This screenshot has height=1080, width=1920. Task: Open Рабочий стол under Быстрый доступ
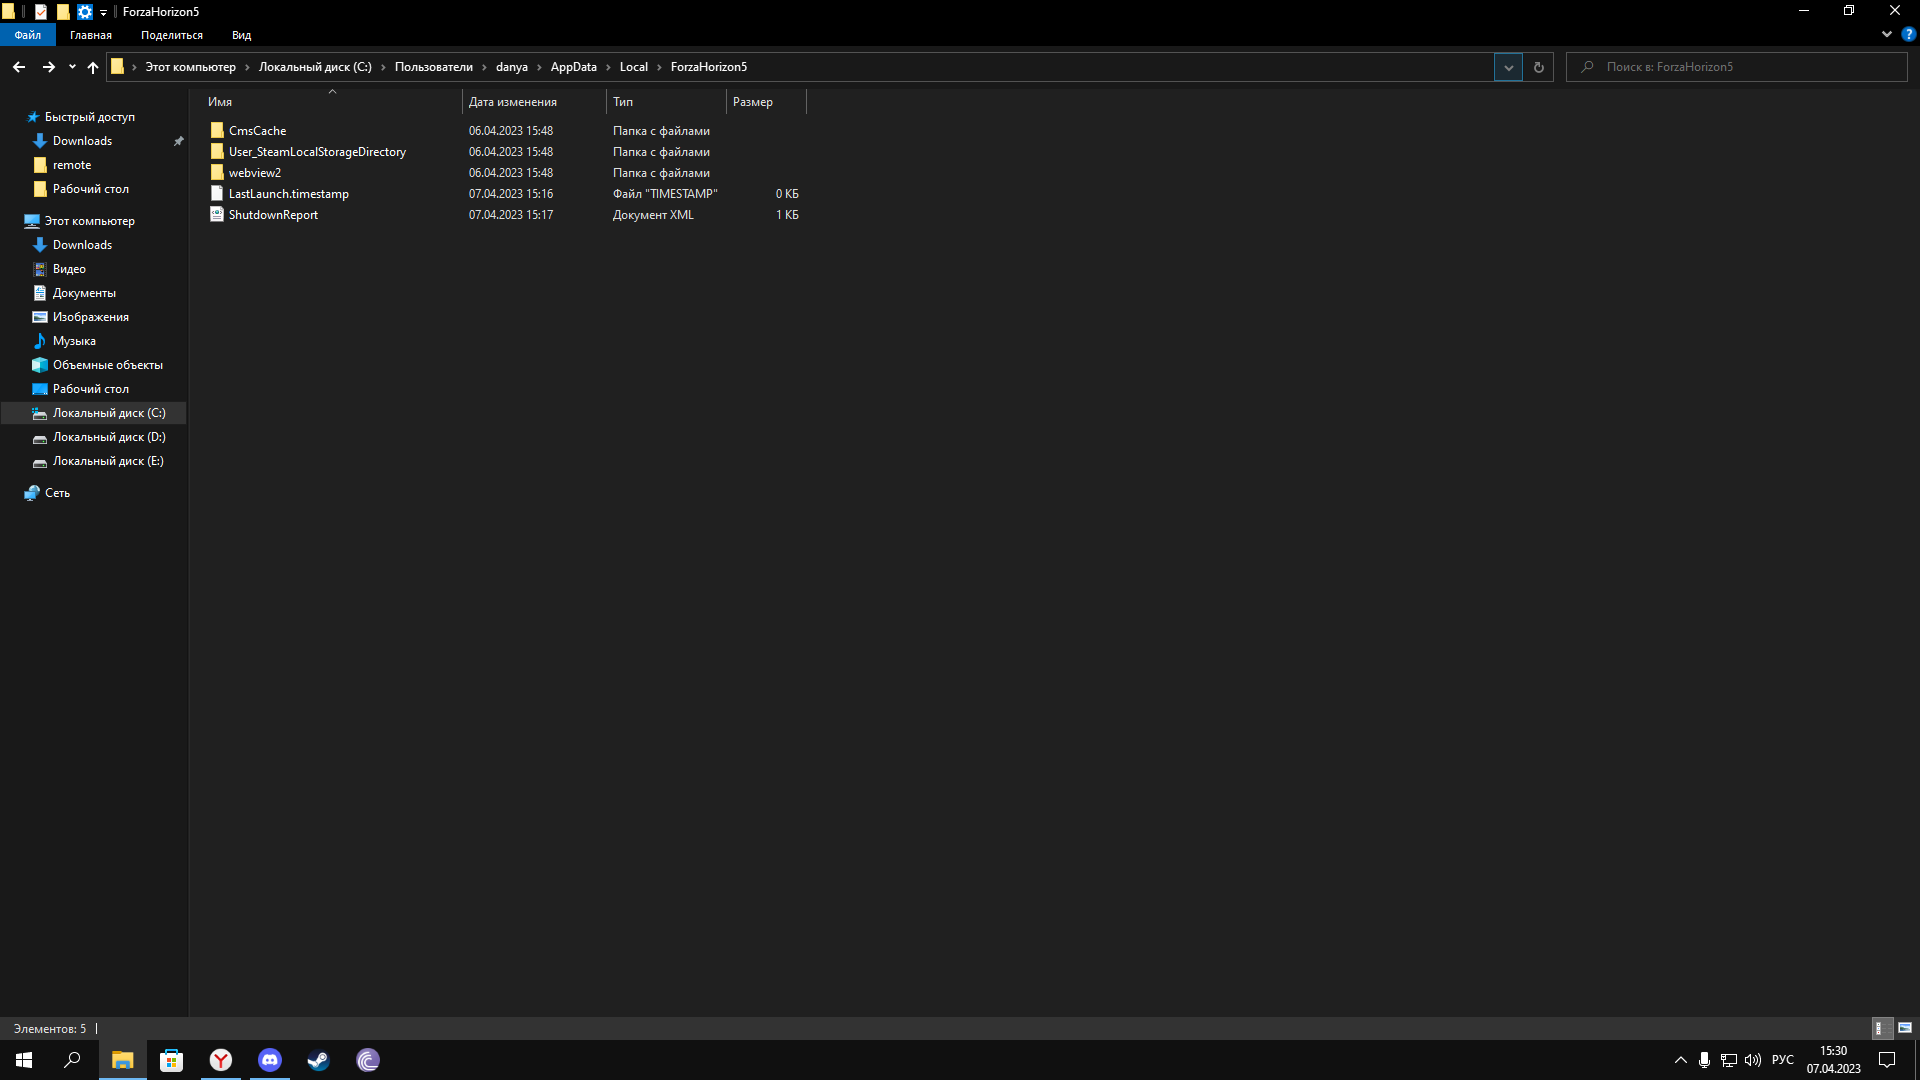point(91,189)
